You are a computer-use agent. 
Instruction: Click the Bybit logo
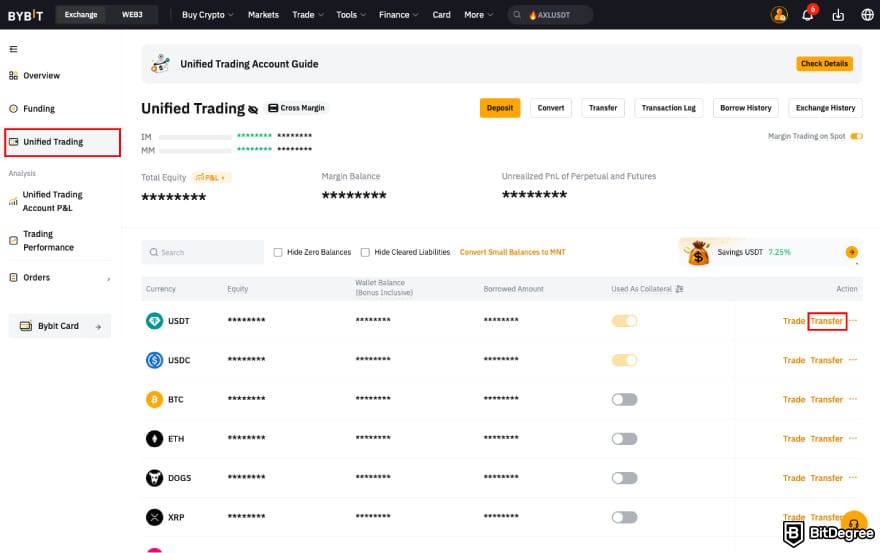pos(25,15)
